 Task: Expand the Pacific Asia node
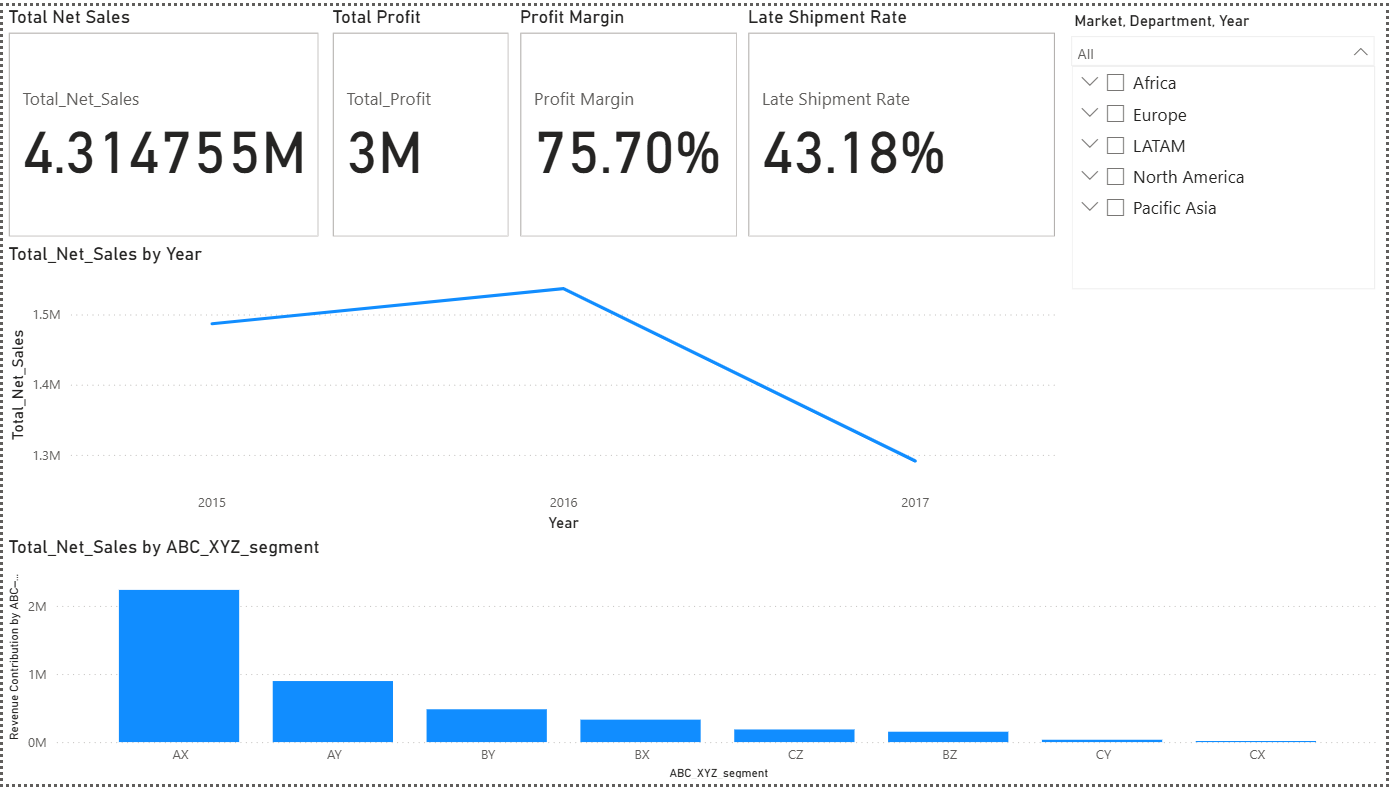coord(1090,207)
